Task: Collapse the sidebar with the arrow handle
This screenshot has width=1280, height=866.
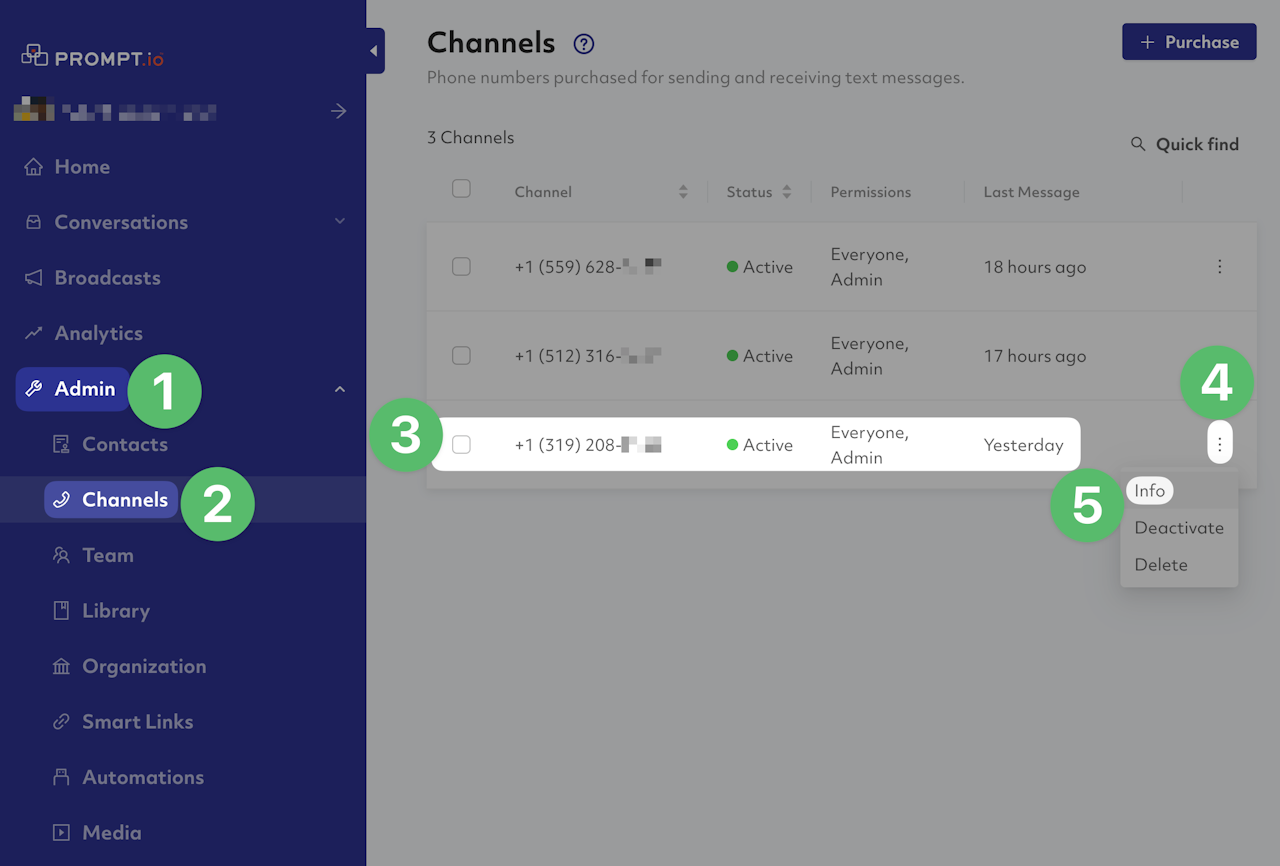Action: pyautogui.click(x=374, y=50)
